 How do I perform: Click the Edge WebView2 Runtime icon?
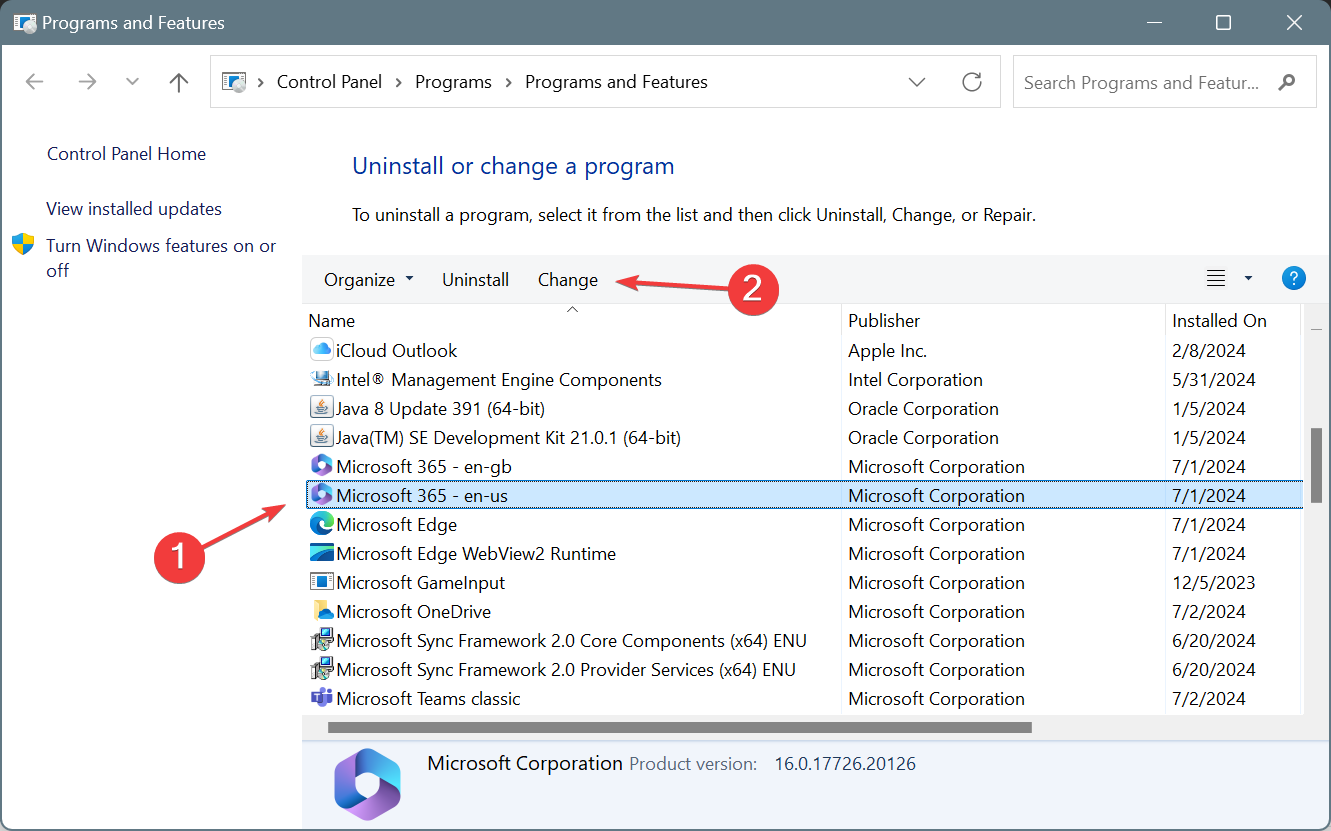(321, 554)
